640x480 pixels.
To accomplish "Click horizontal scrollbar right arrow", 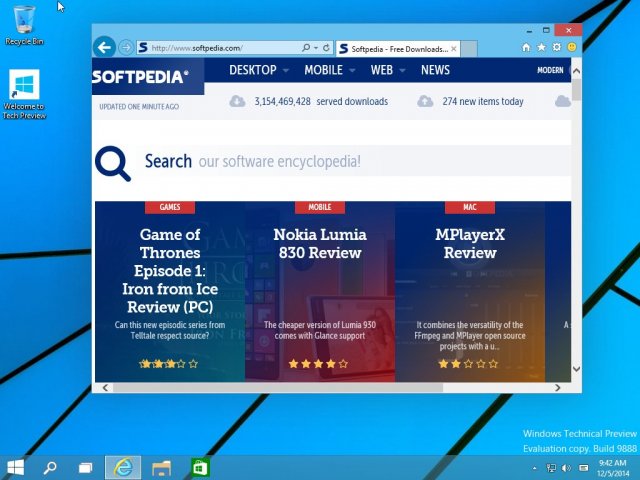I will pos(558,387).
